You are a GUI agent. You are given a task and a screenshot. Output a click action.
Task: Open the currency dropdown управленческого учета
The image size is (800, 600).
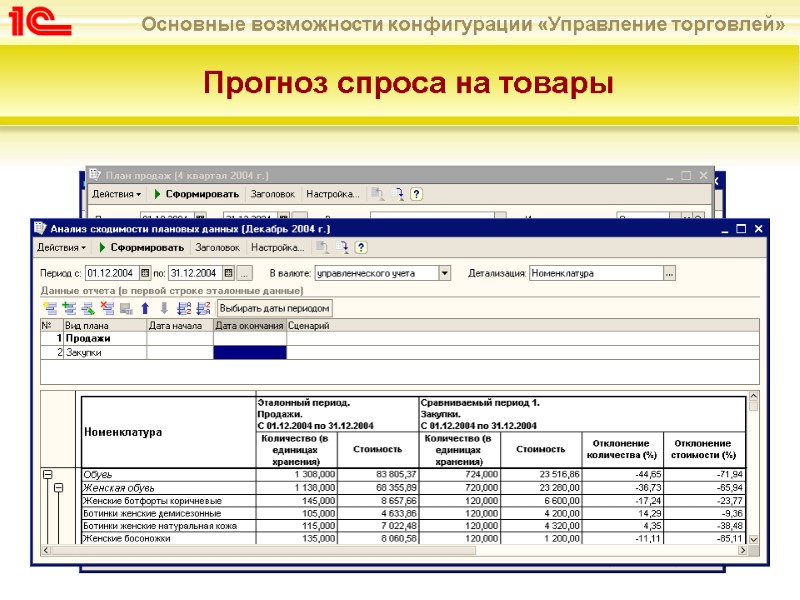pyautogui.click(x=445, y=272)
